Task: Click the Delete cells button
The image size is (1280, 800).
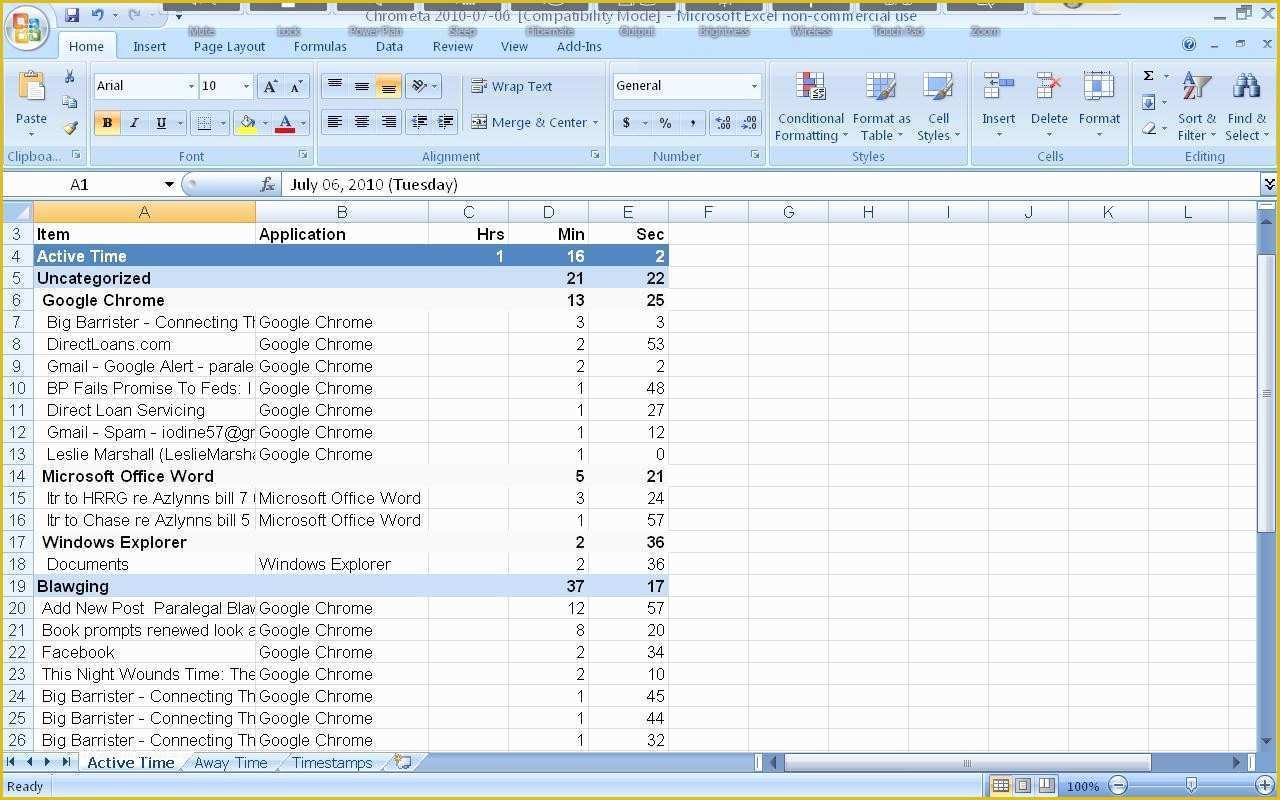Action: (1049, 107)
